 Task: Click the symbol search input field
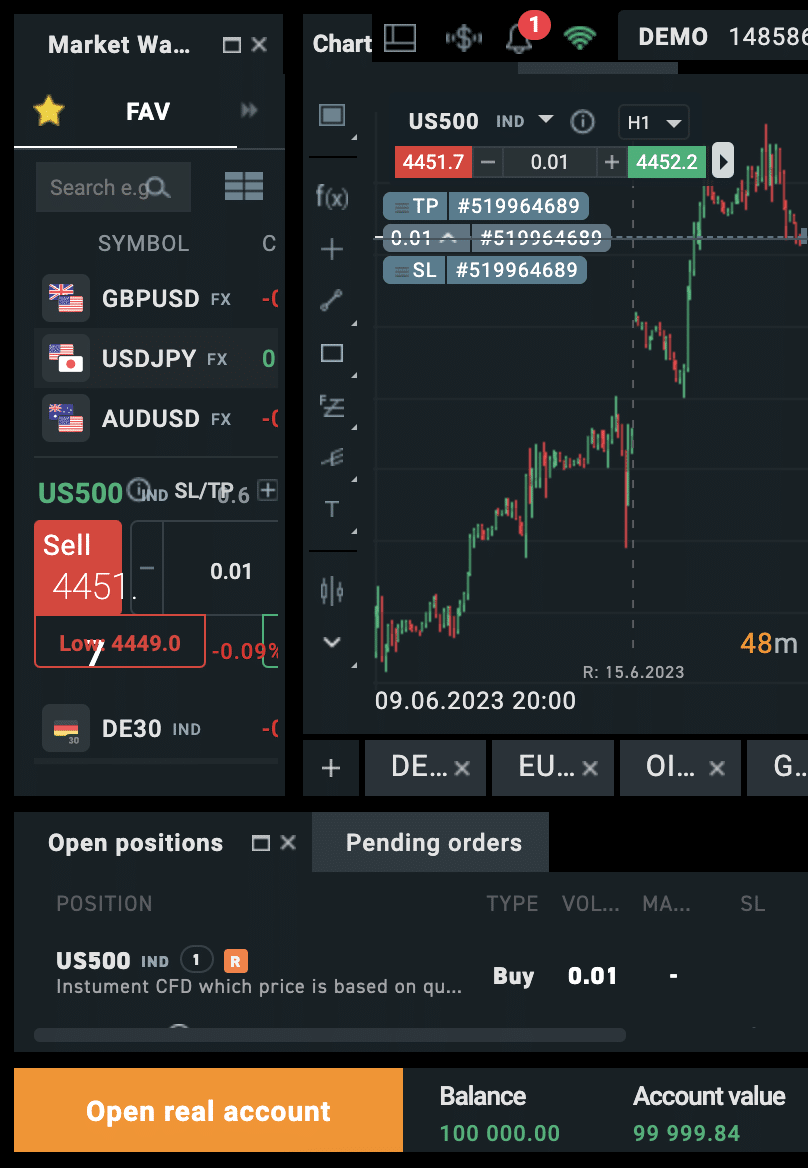point(113,187)
